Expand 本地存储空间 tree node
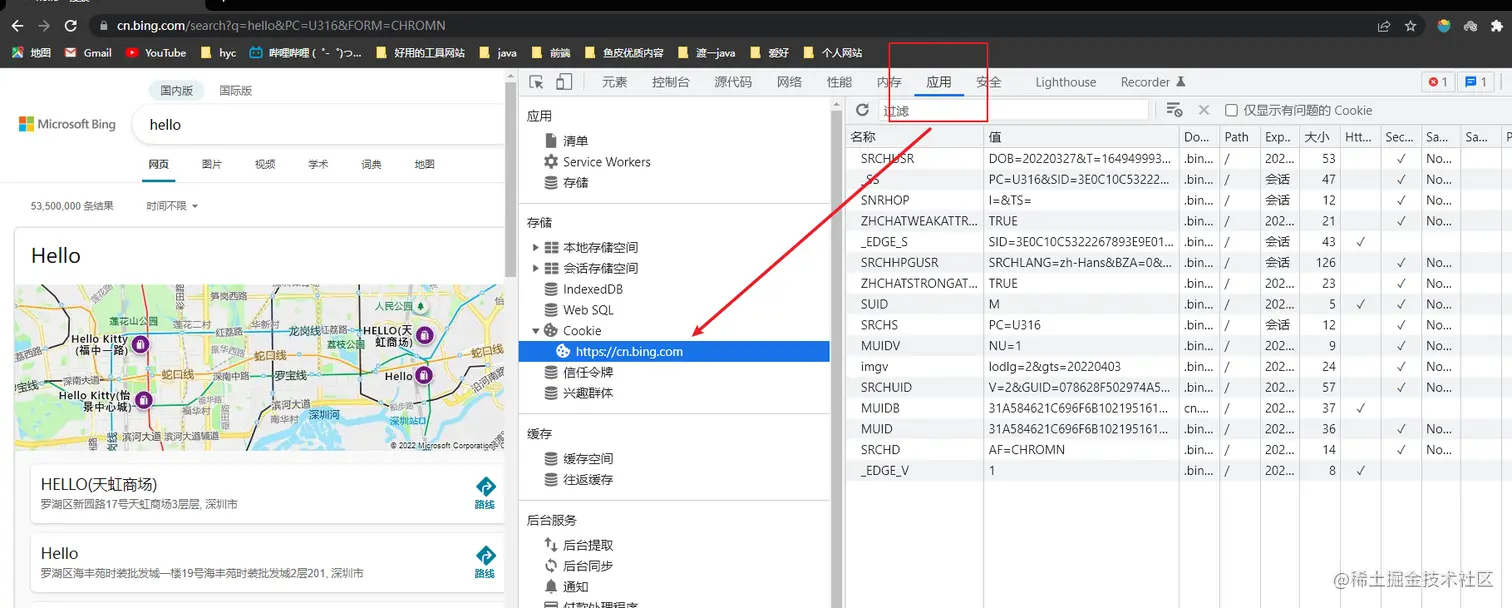Viewport: 1512px width, 608px height. tap(536, 247)
